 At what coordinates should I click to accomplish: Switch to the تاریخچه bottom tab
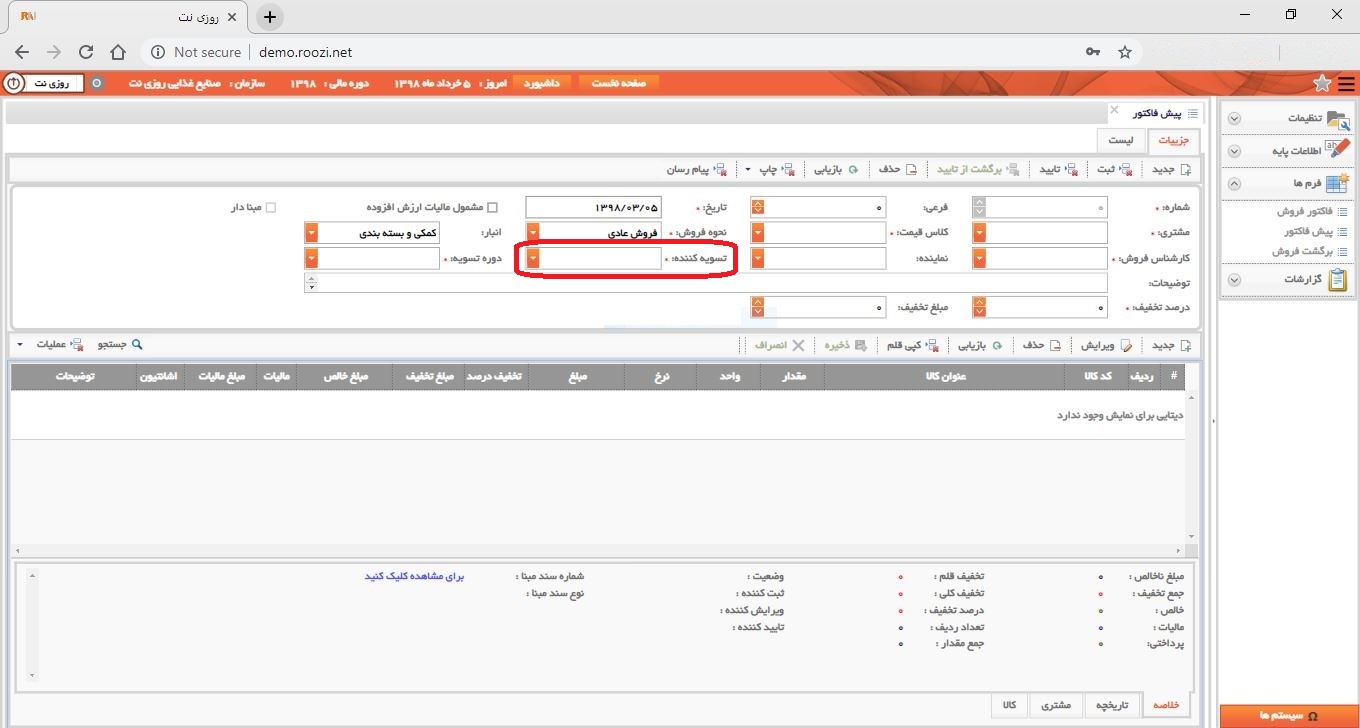[x=1111, y=705]
